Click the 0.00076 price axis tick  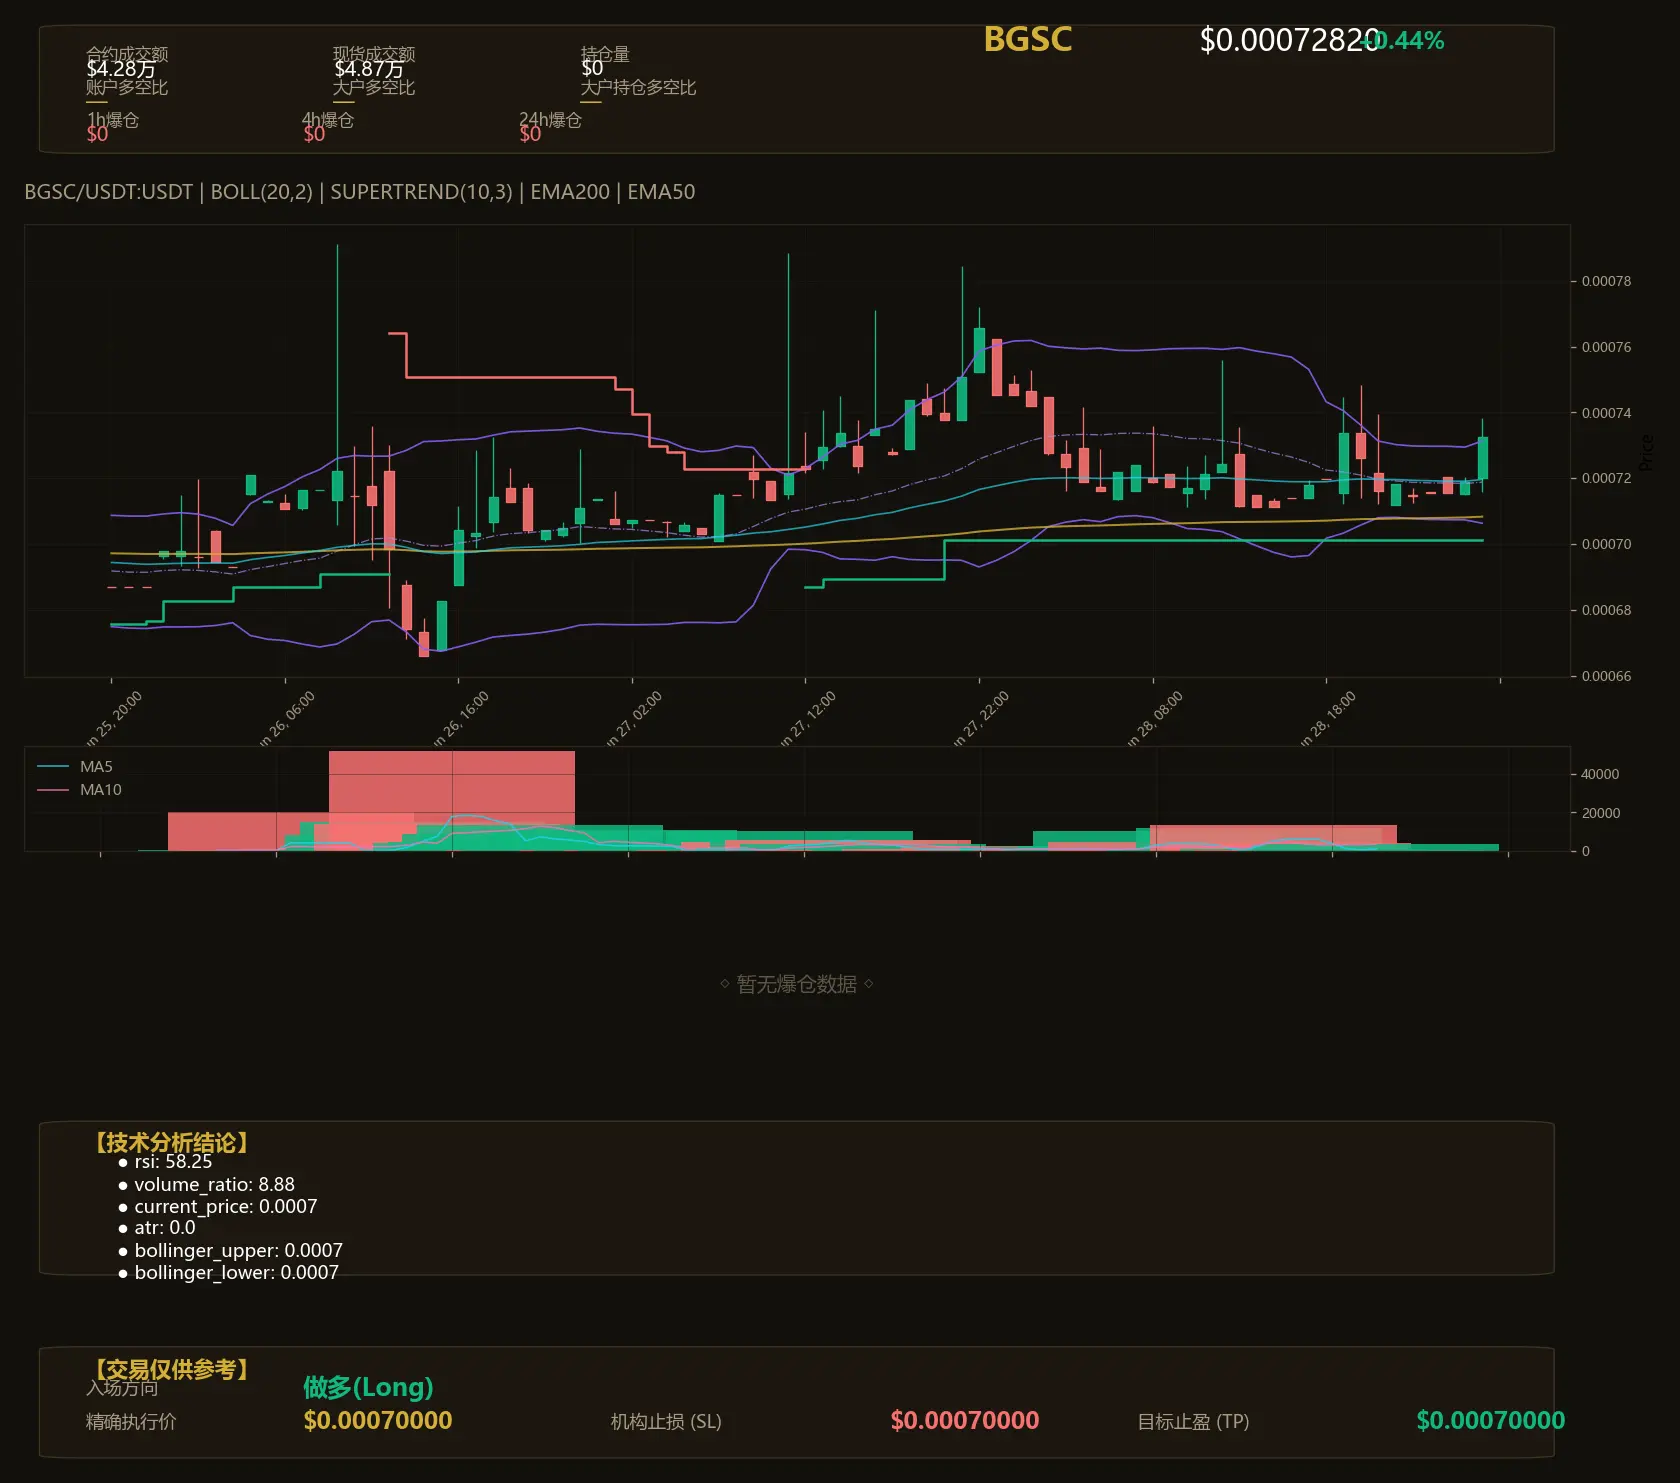pos(1606,347)
